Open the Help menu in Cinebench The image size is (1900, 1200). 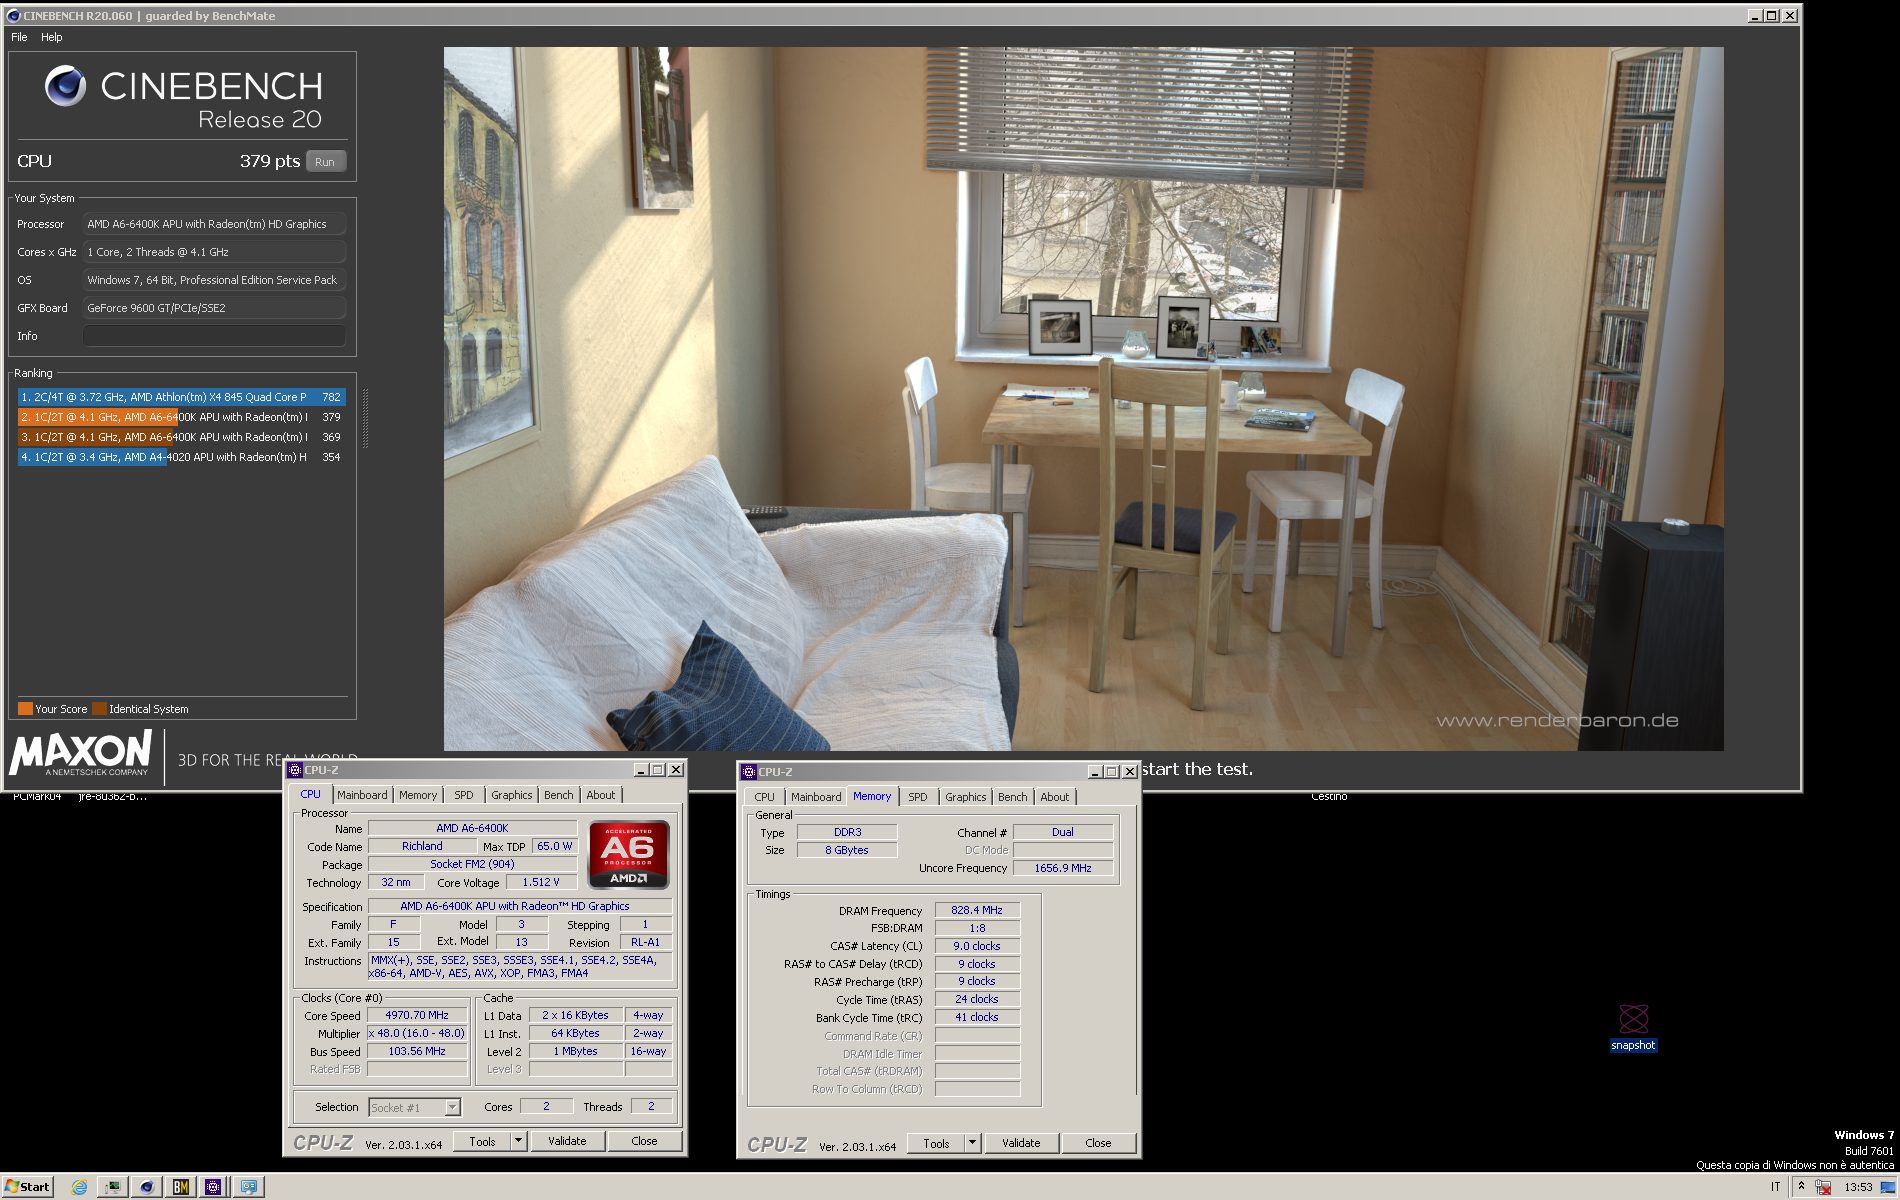click(x=52, y=37)
